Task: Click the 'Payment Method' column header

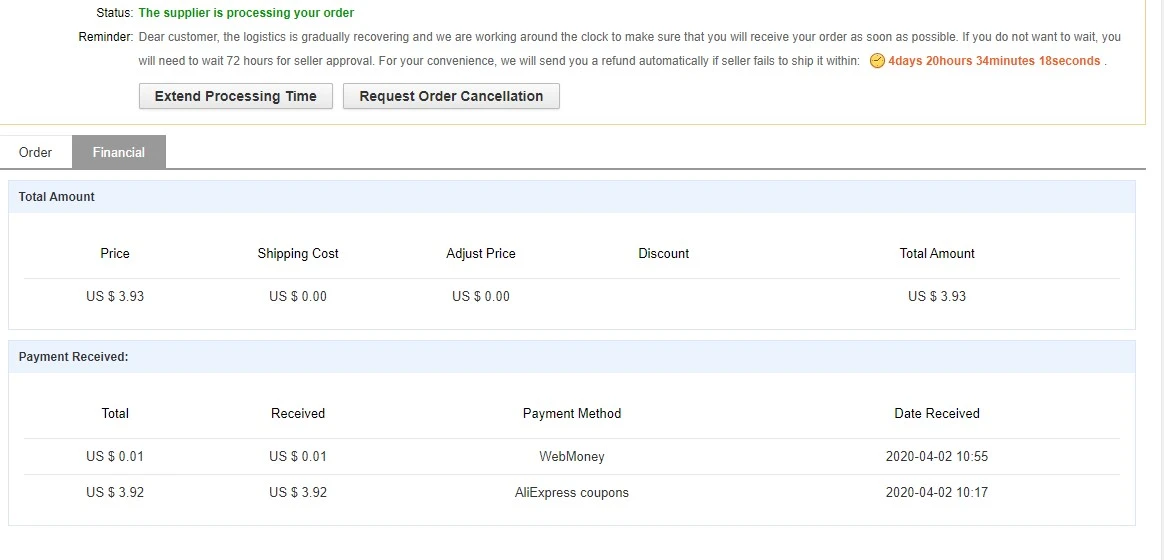Action: (x=572, y=413)
